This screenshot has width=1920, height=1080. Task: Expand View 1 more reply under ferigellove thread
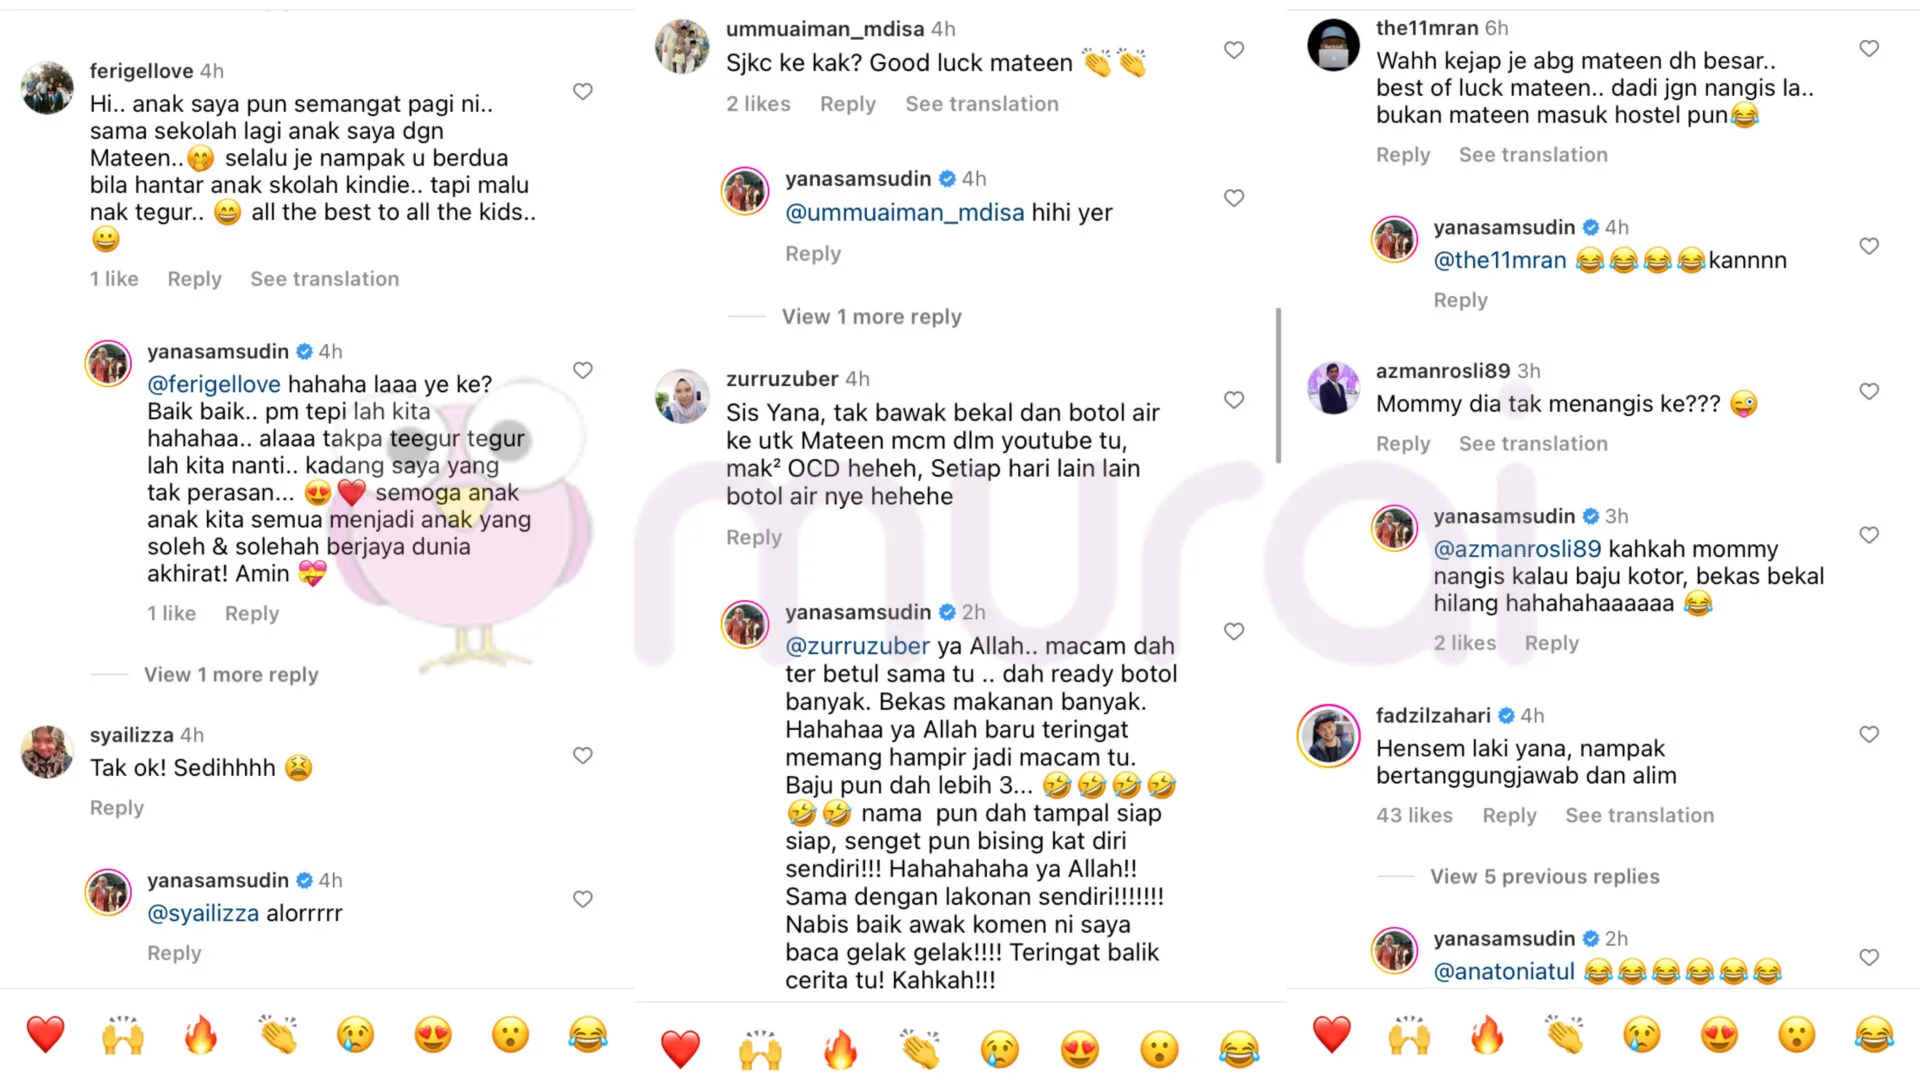(231, 675)
